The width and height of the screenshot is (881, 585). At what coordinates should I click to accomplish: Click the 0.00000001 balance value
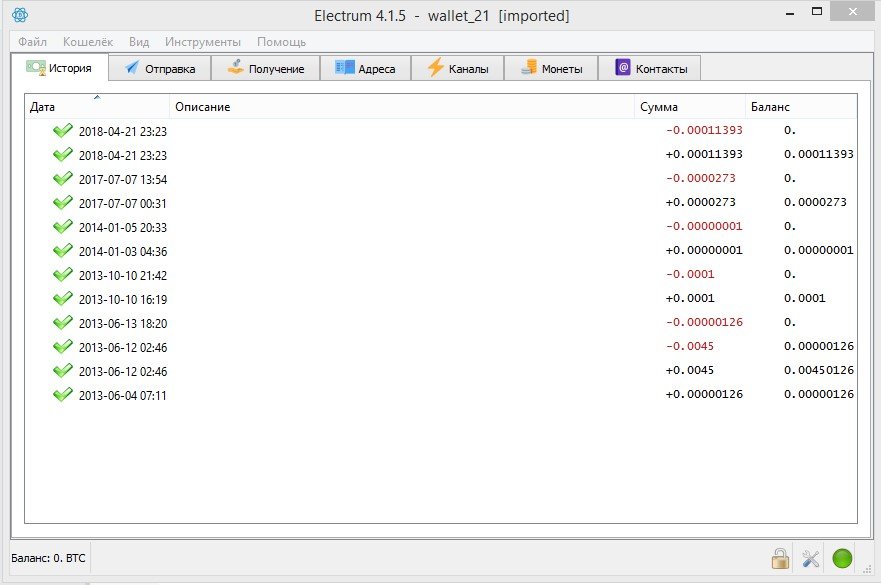819,250
